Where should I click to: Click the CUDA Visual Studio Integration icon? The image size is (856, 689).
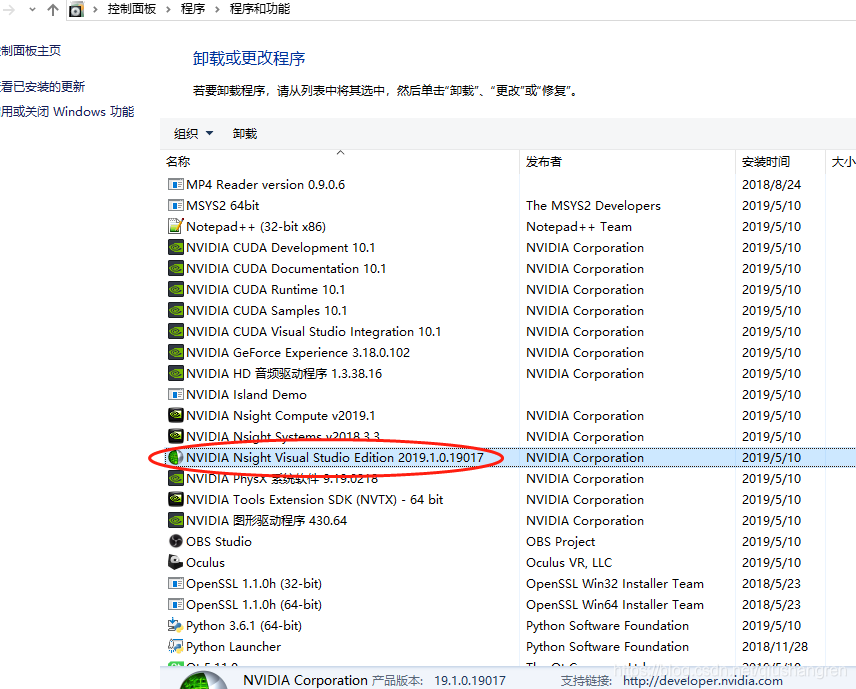(175, 331)
